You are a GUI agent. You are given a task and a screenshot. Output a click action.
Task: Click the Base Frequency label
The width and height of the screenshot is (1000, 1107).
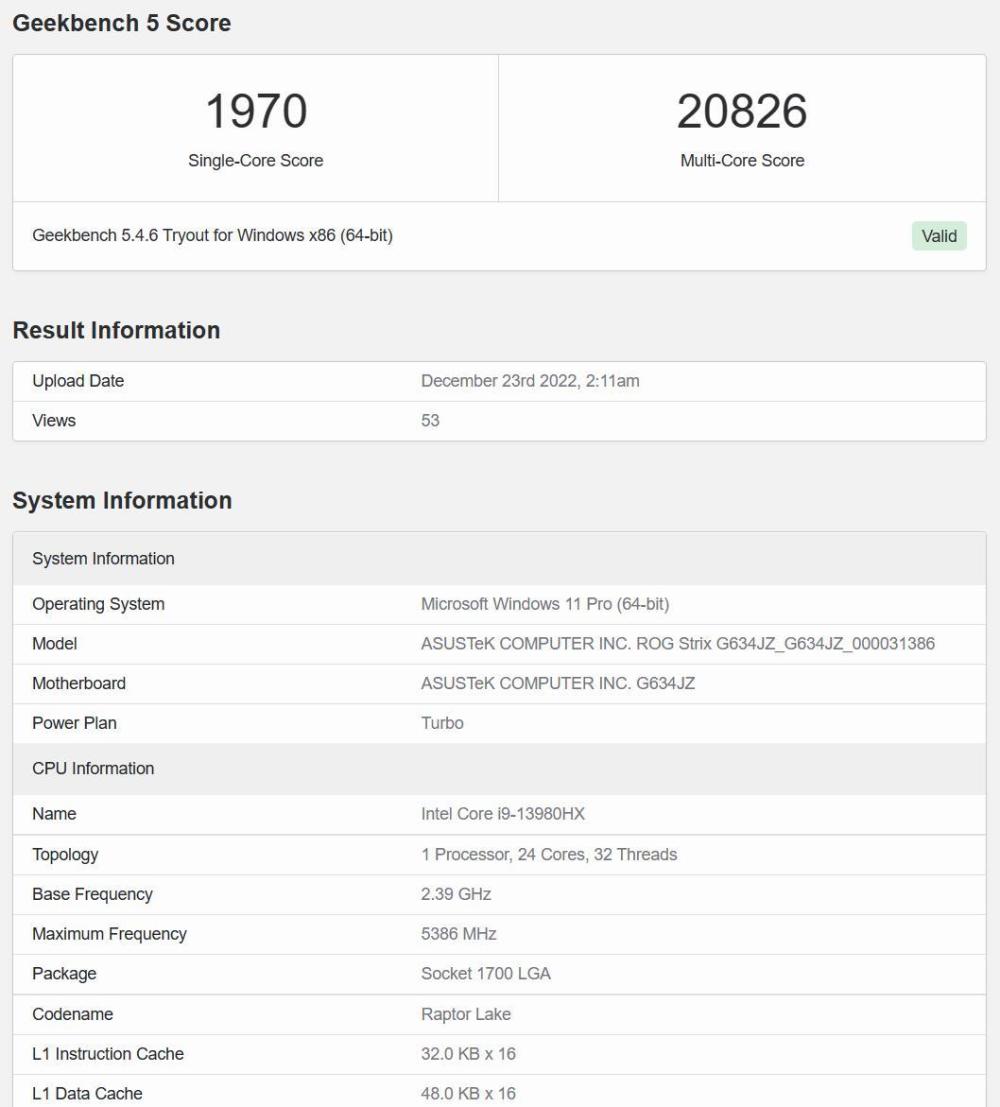point(92,894)
